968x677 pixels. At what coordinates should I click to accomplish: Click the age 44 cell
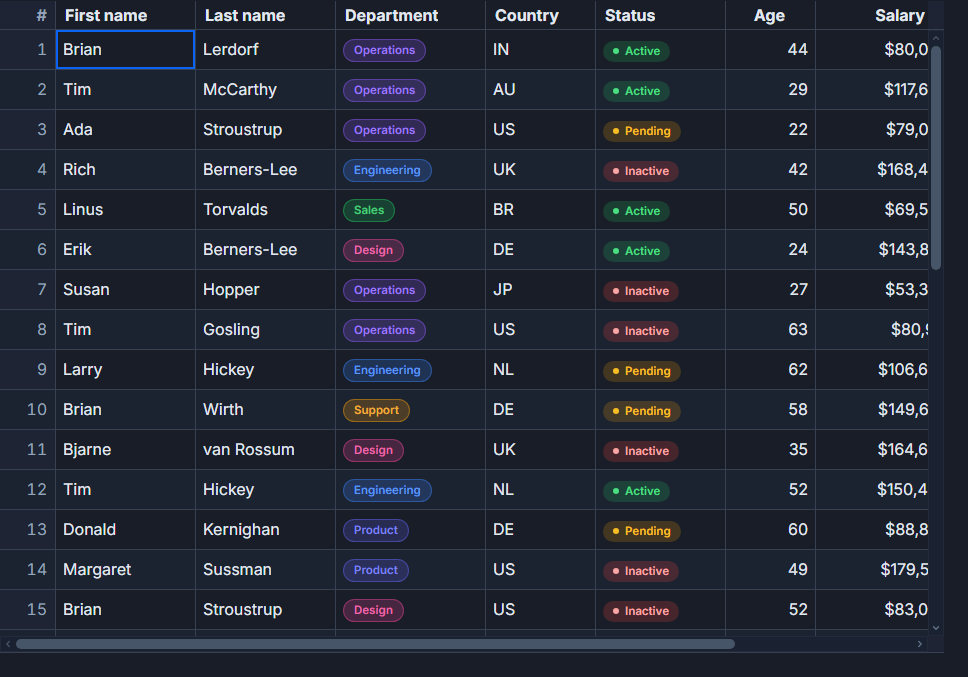[x=770, y=49]
